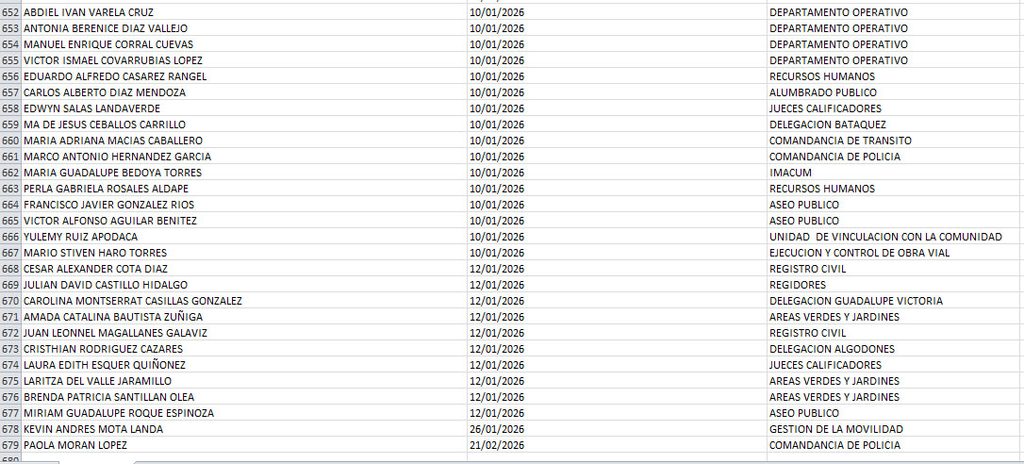Select cell JUAN LEONNEL MAGALLANES GALAVIZ

coord(244,333)
